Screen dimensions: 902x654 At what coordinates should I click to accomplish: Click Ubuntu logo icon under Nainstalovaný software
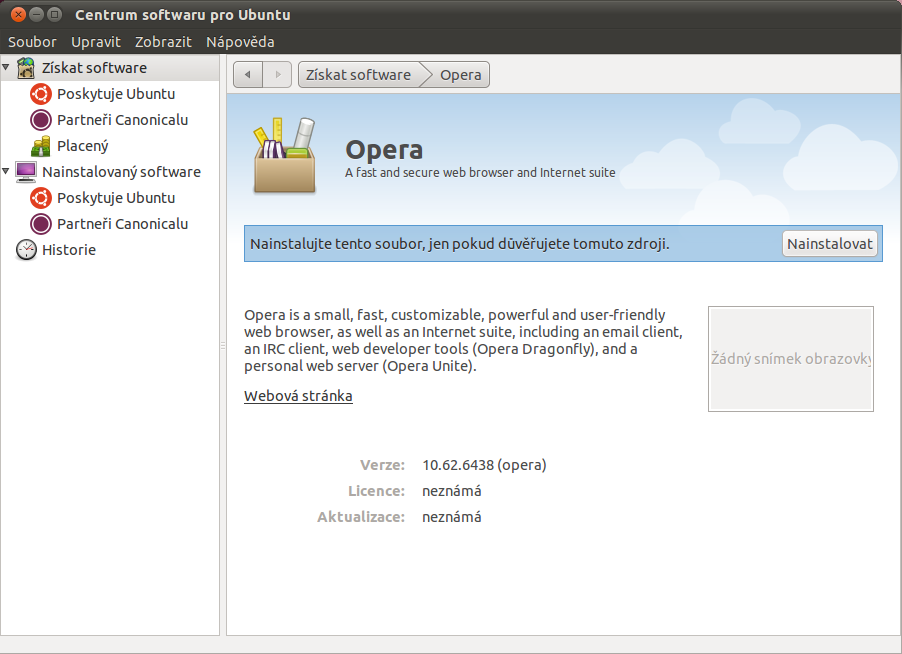[41, 198]
